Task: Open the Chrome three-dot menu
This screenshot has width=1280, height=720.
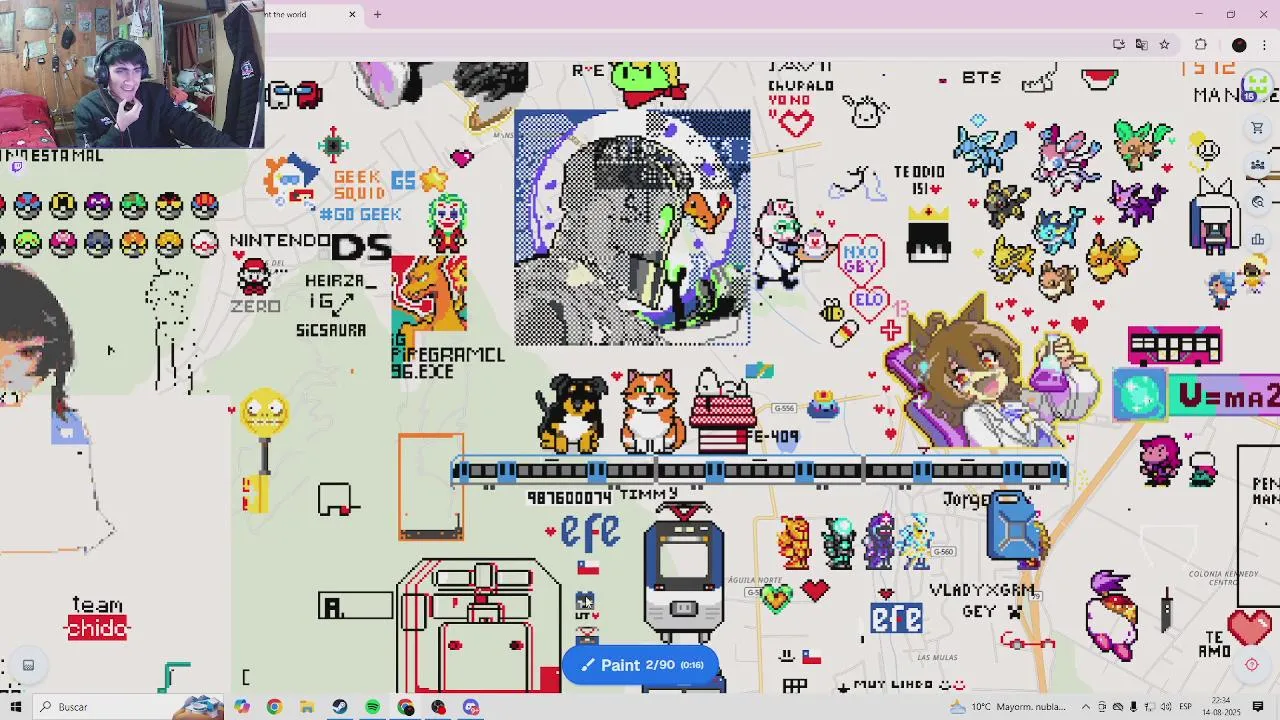Action: pyautogui.click(x=1265, y=44)
